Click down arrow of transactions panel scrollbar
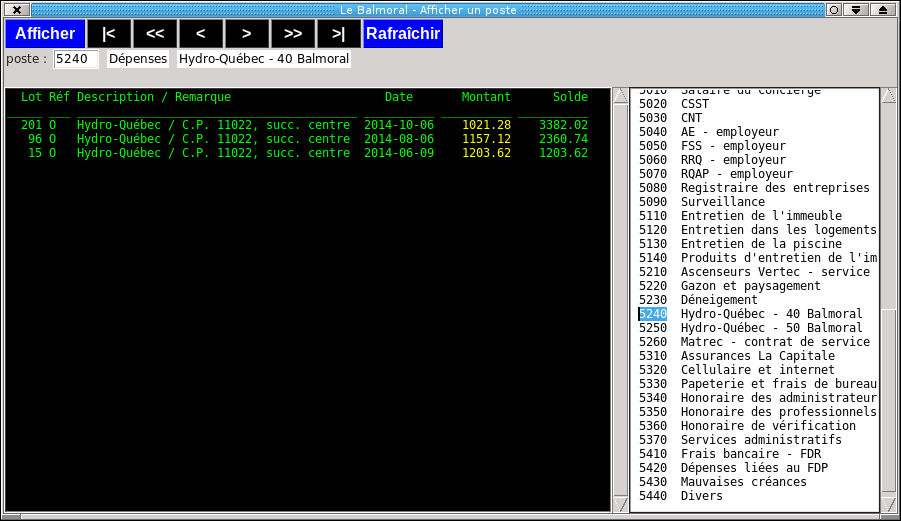Viewport: 901px width, 521px height. tap(621, 504)
